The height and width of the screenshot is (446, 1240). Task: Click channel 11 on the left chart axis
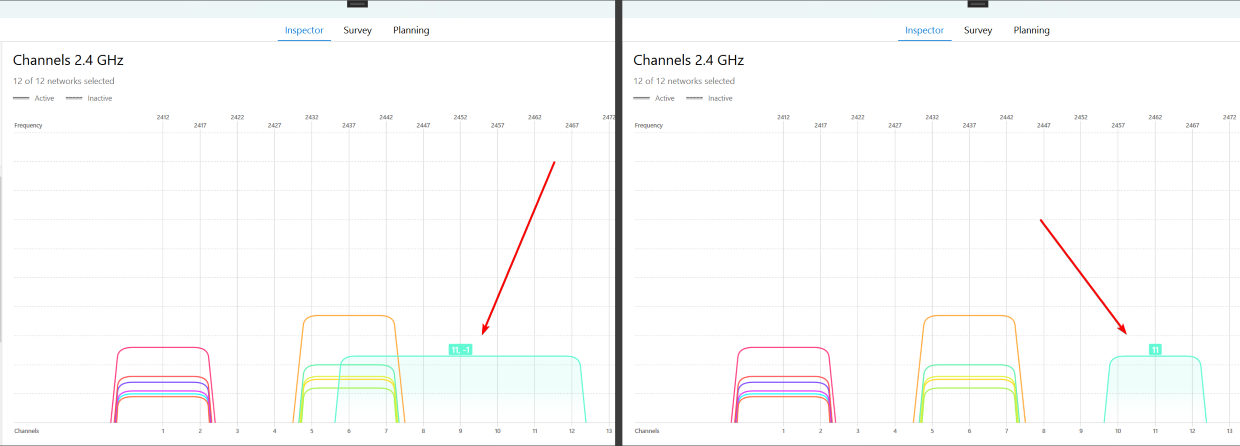point(535,431)
